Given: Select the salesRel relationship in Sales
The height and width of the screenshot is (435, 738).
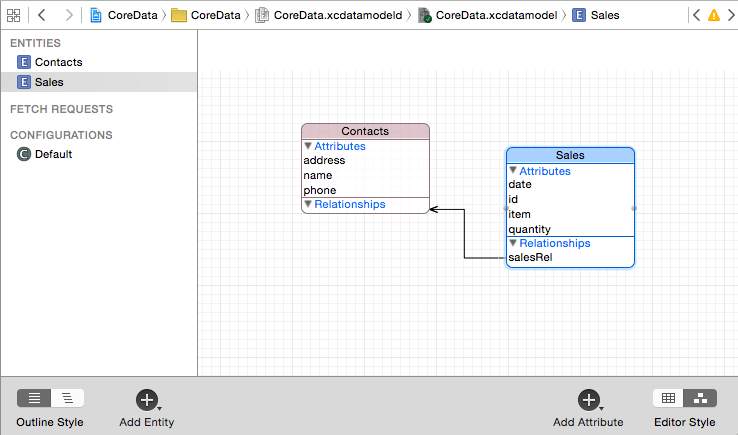Looking at the screenshot, I should (x=530, y=258).
